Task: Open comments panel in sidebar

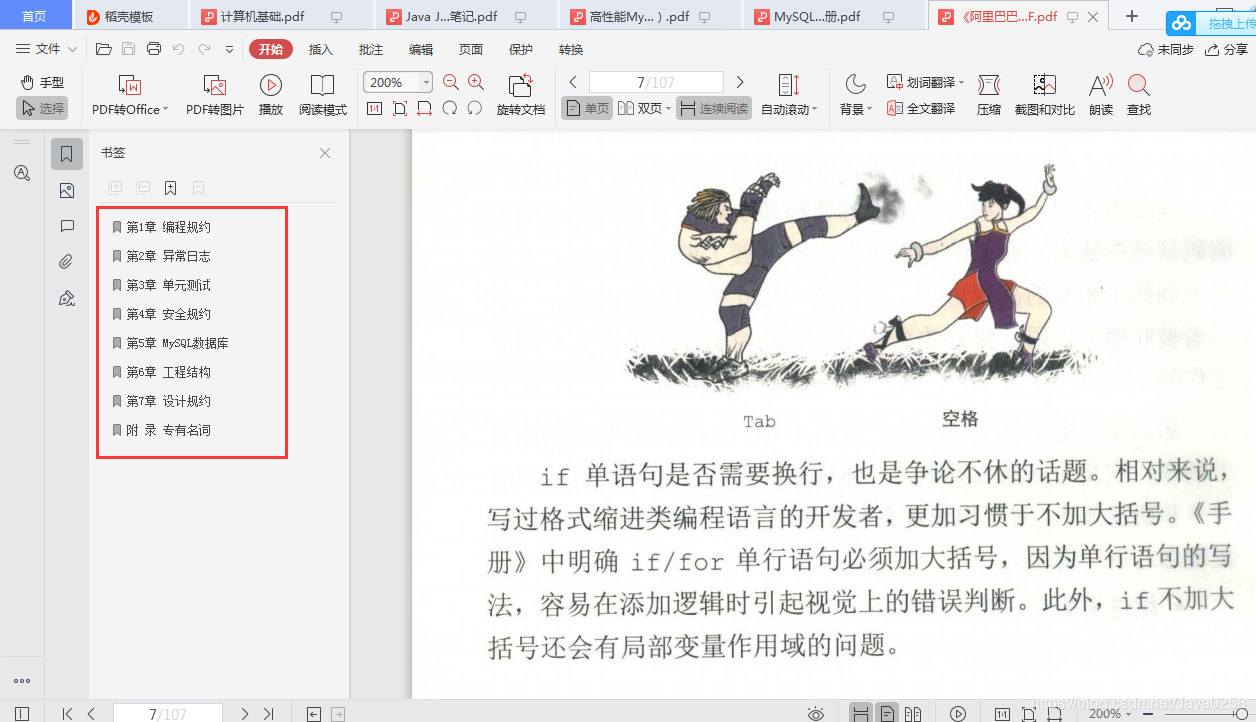Action: point(67,226)
